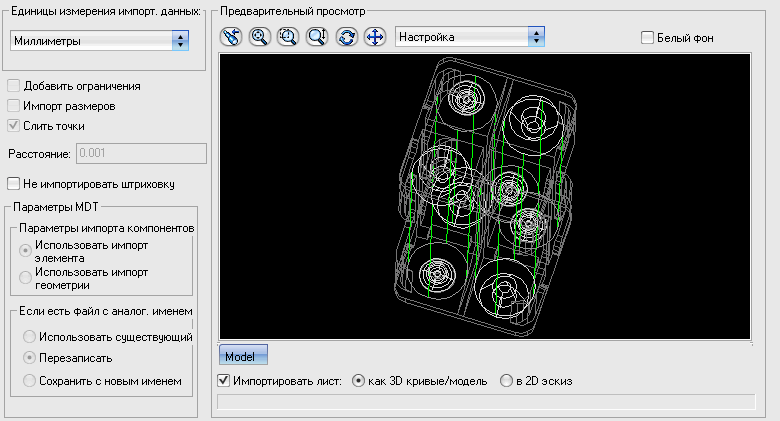Image resolution: width=780 pixels, height=421 pixels.
Task: Click the 3D model preview area
Action: pyautogui.click(x=484, y=195)
